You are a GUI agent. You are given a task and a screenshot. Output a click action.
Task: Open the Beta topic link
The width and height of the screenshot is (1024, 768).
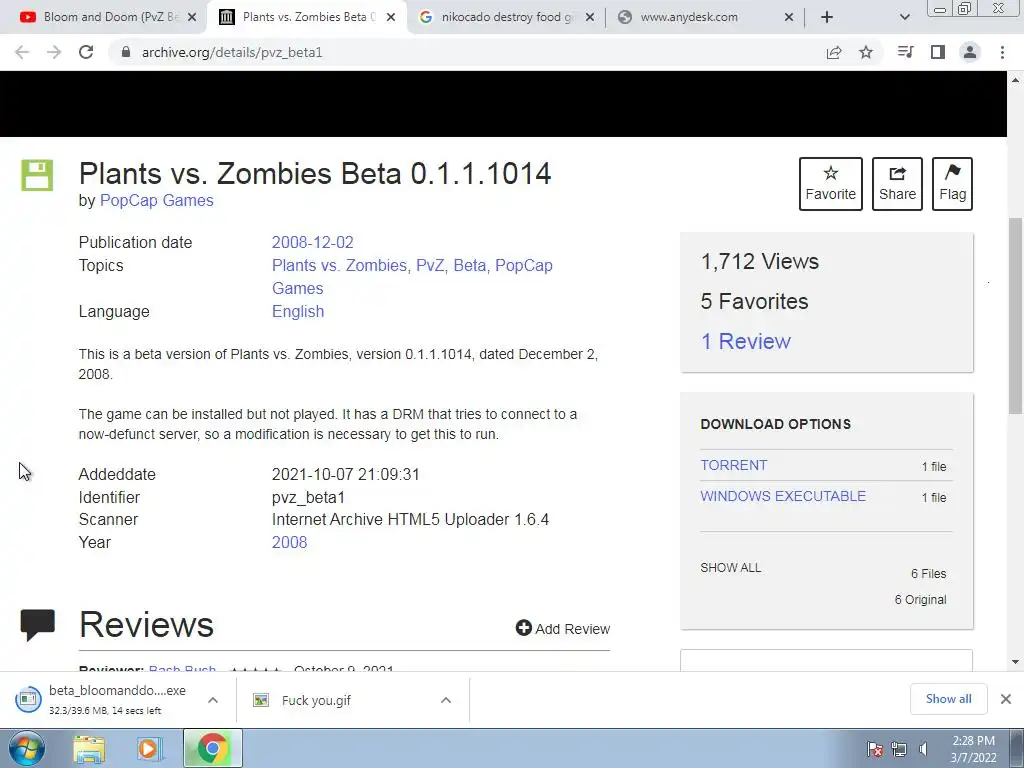tap(470, 265)
